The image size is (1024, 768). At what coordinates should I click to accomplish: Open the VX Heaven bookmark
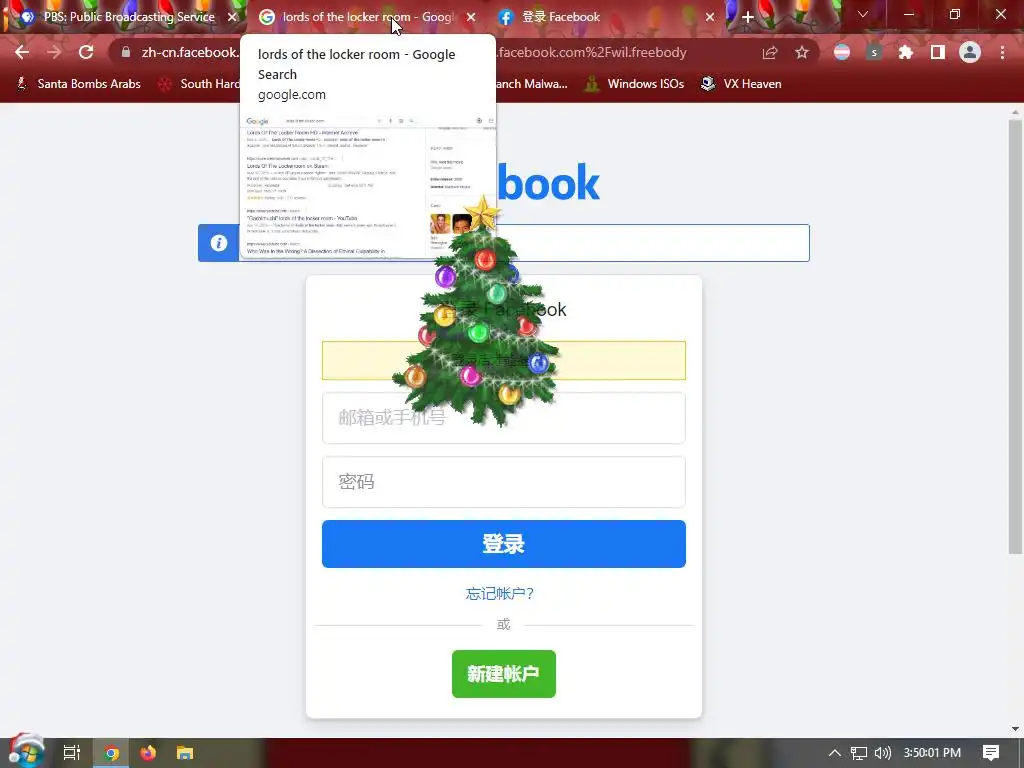point(741,84)
